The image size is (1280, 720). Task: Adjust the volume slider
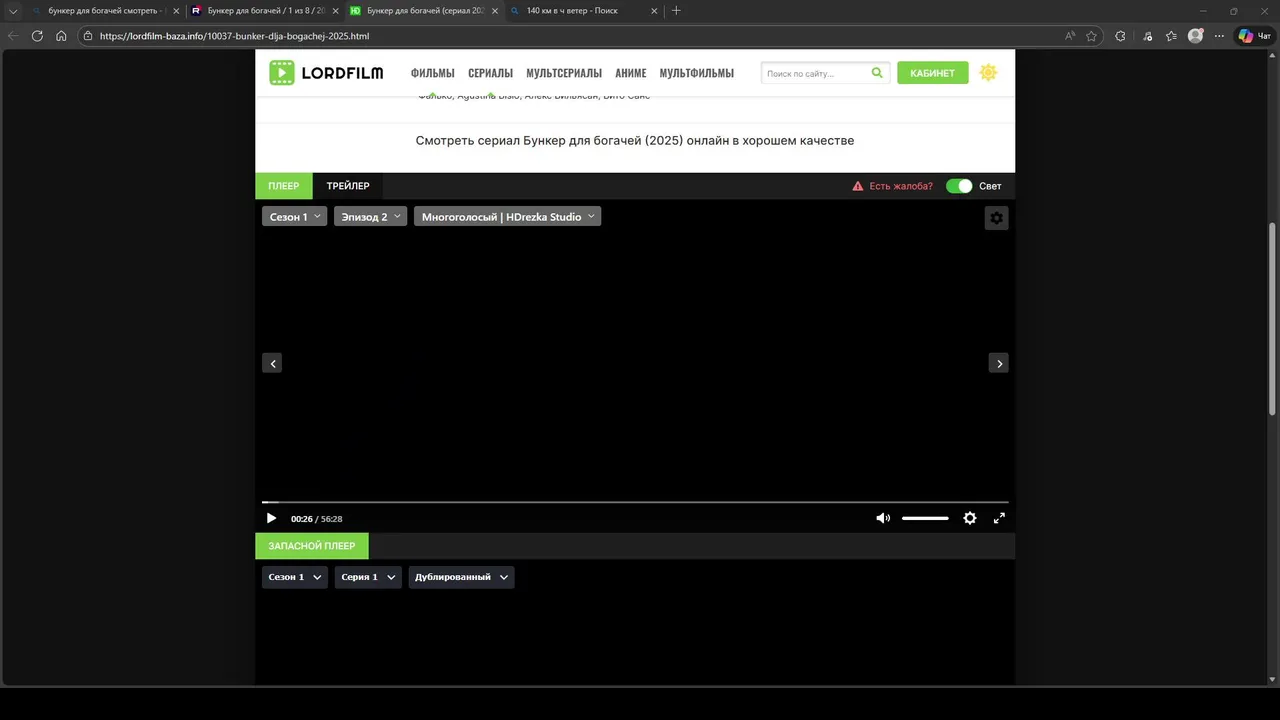[x=925, y=518]
